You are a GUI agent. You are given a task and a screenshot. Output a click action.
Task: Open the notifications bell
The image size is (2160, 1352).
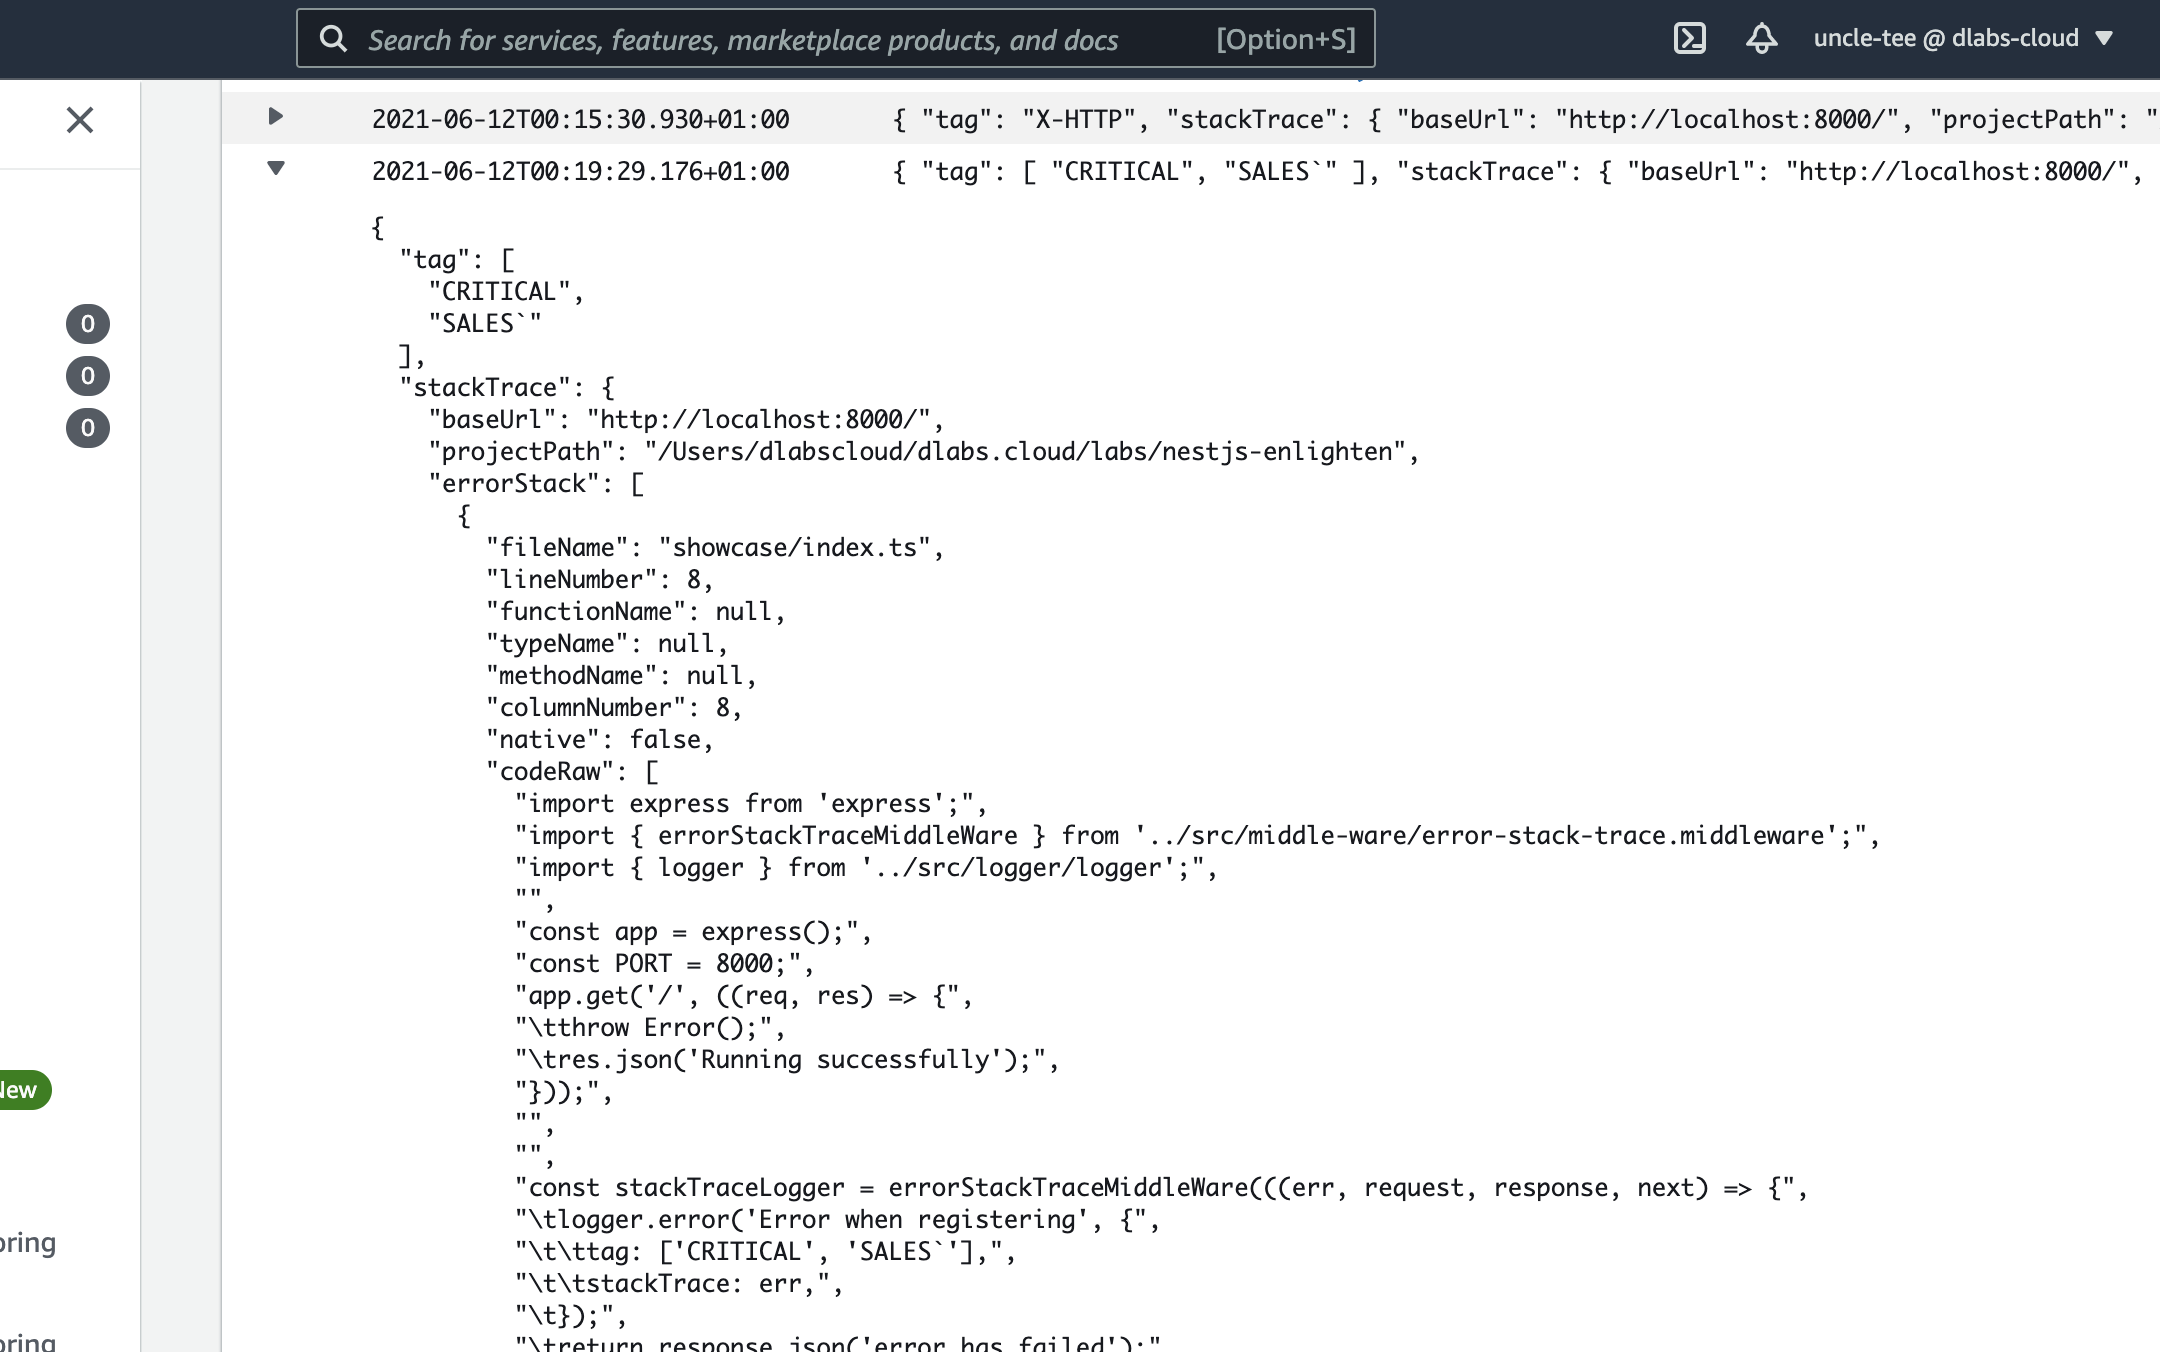coord(1761,39)
